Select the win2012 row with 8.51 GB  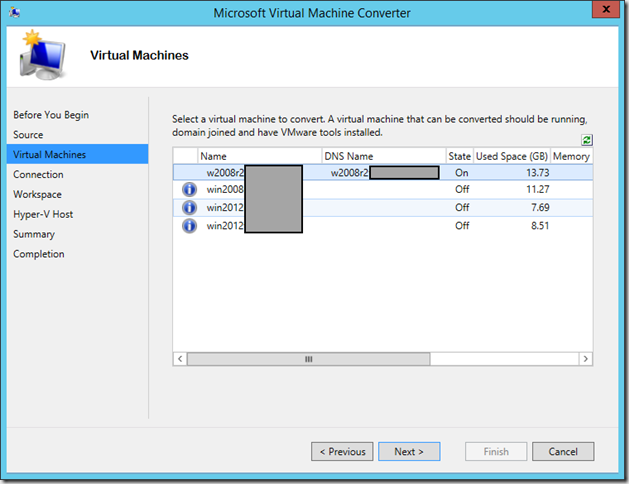(383, 226)
